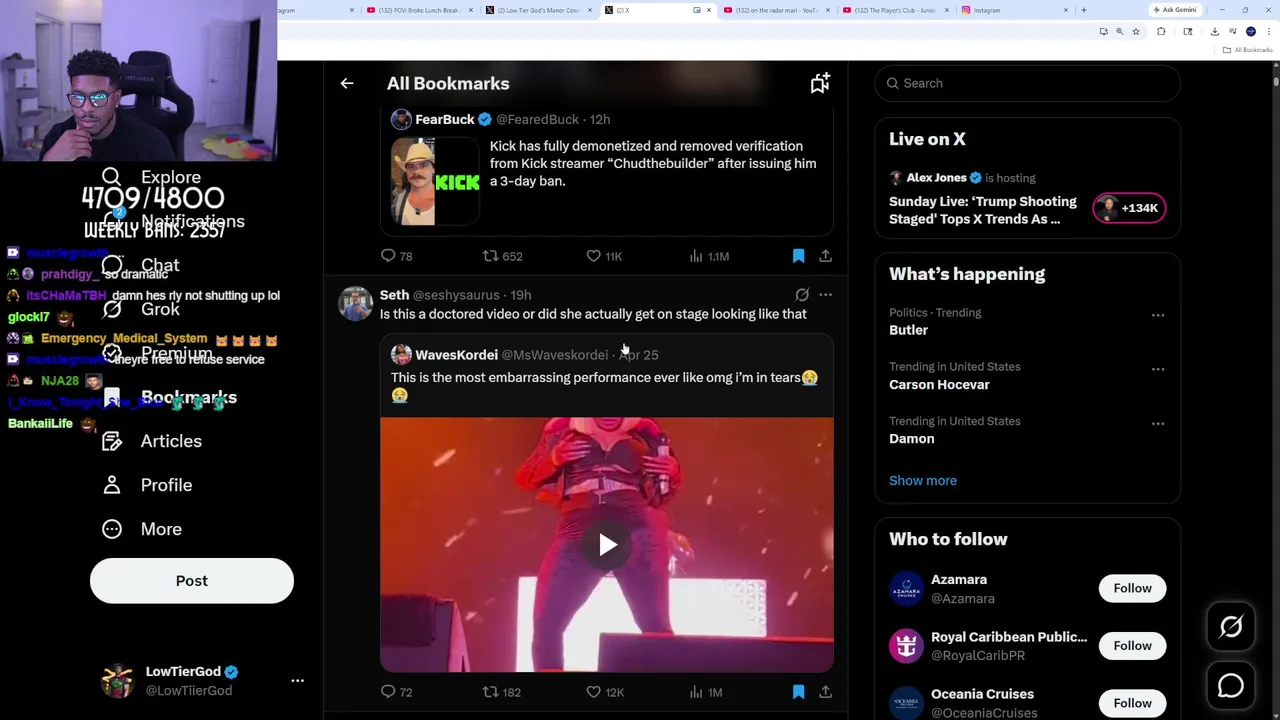Open the browser All Bookmarks folder
The height and width of the screenshot is (720, 1280).
click(1250, 49)
